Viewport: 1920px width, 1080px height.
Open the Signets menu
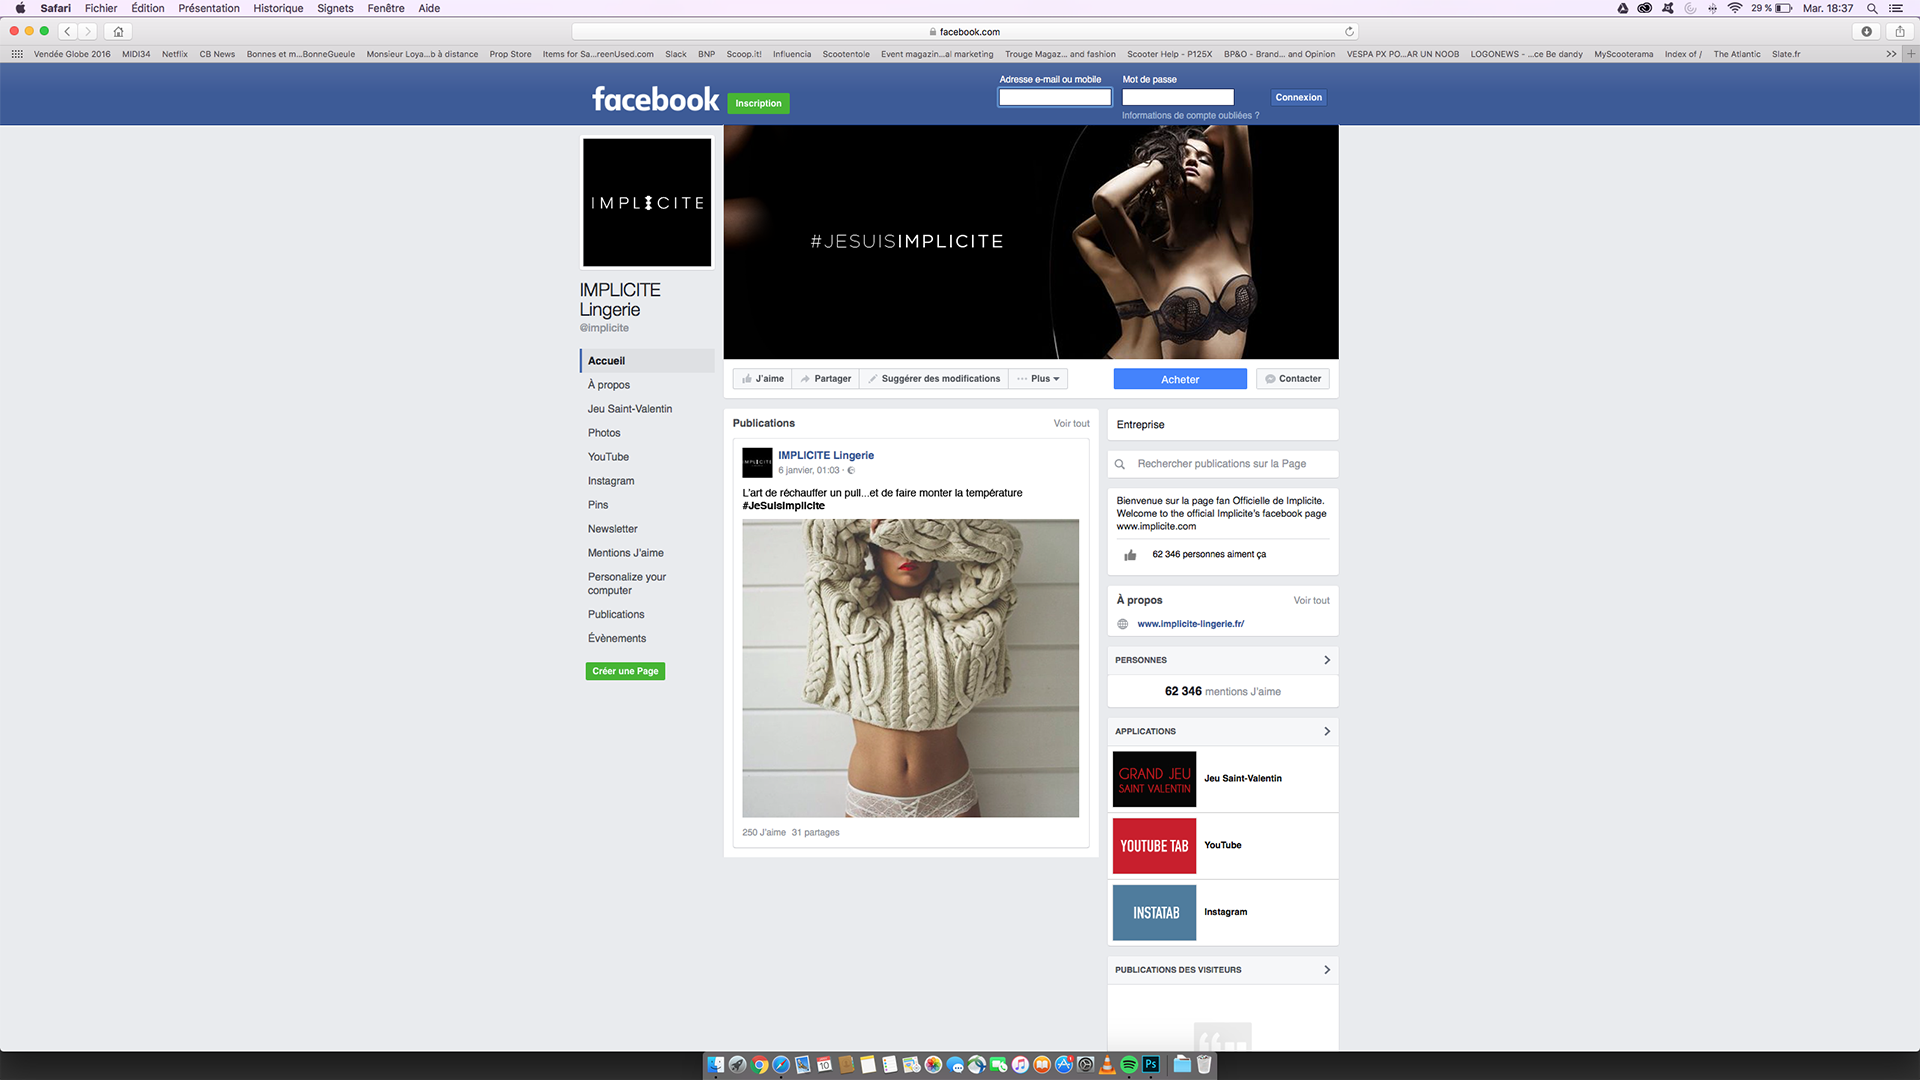point(335,8)
